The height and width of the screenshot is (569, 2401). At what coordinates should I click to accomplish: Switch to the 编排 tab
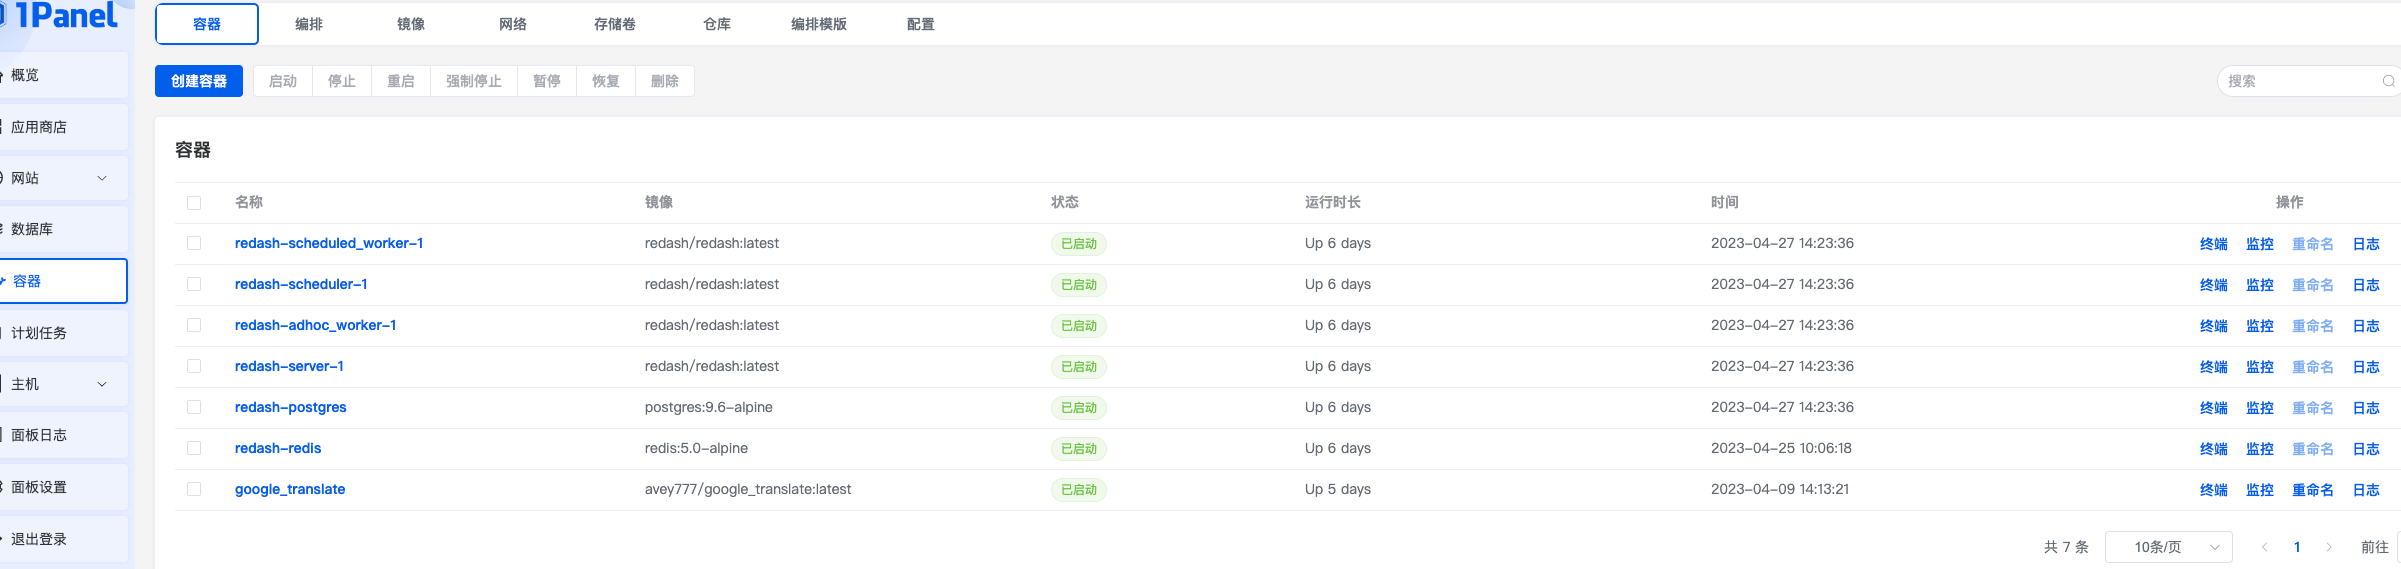[x=309, y=24]
